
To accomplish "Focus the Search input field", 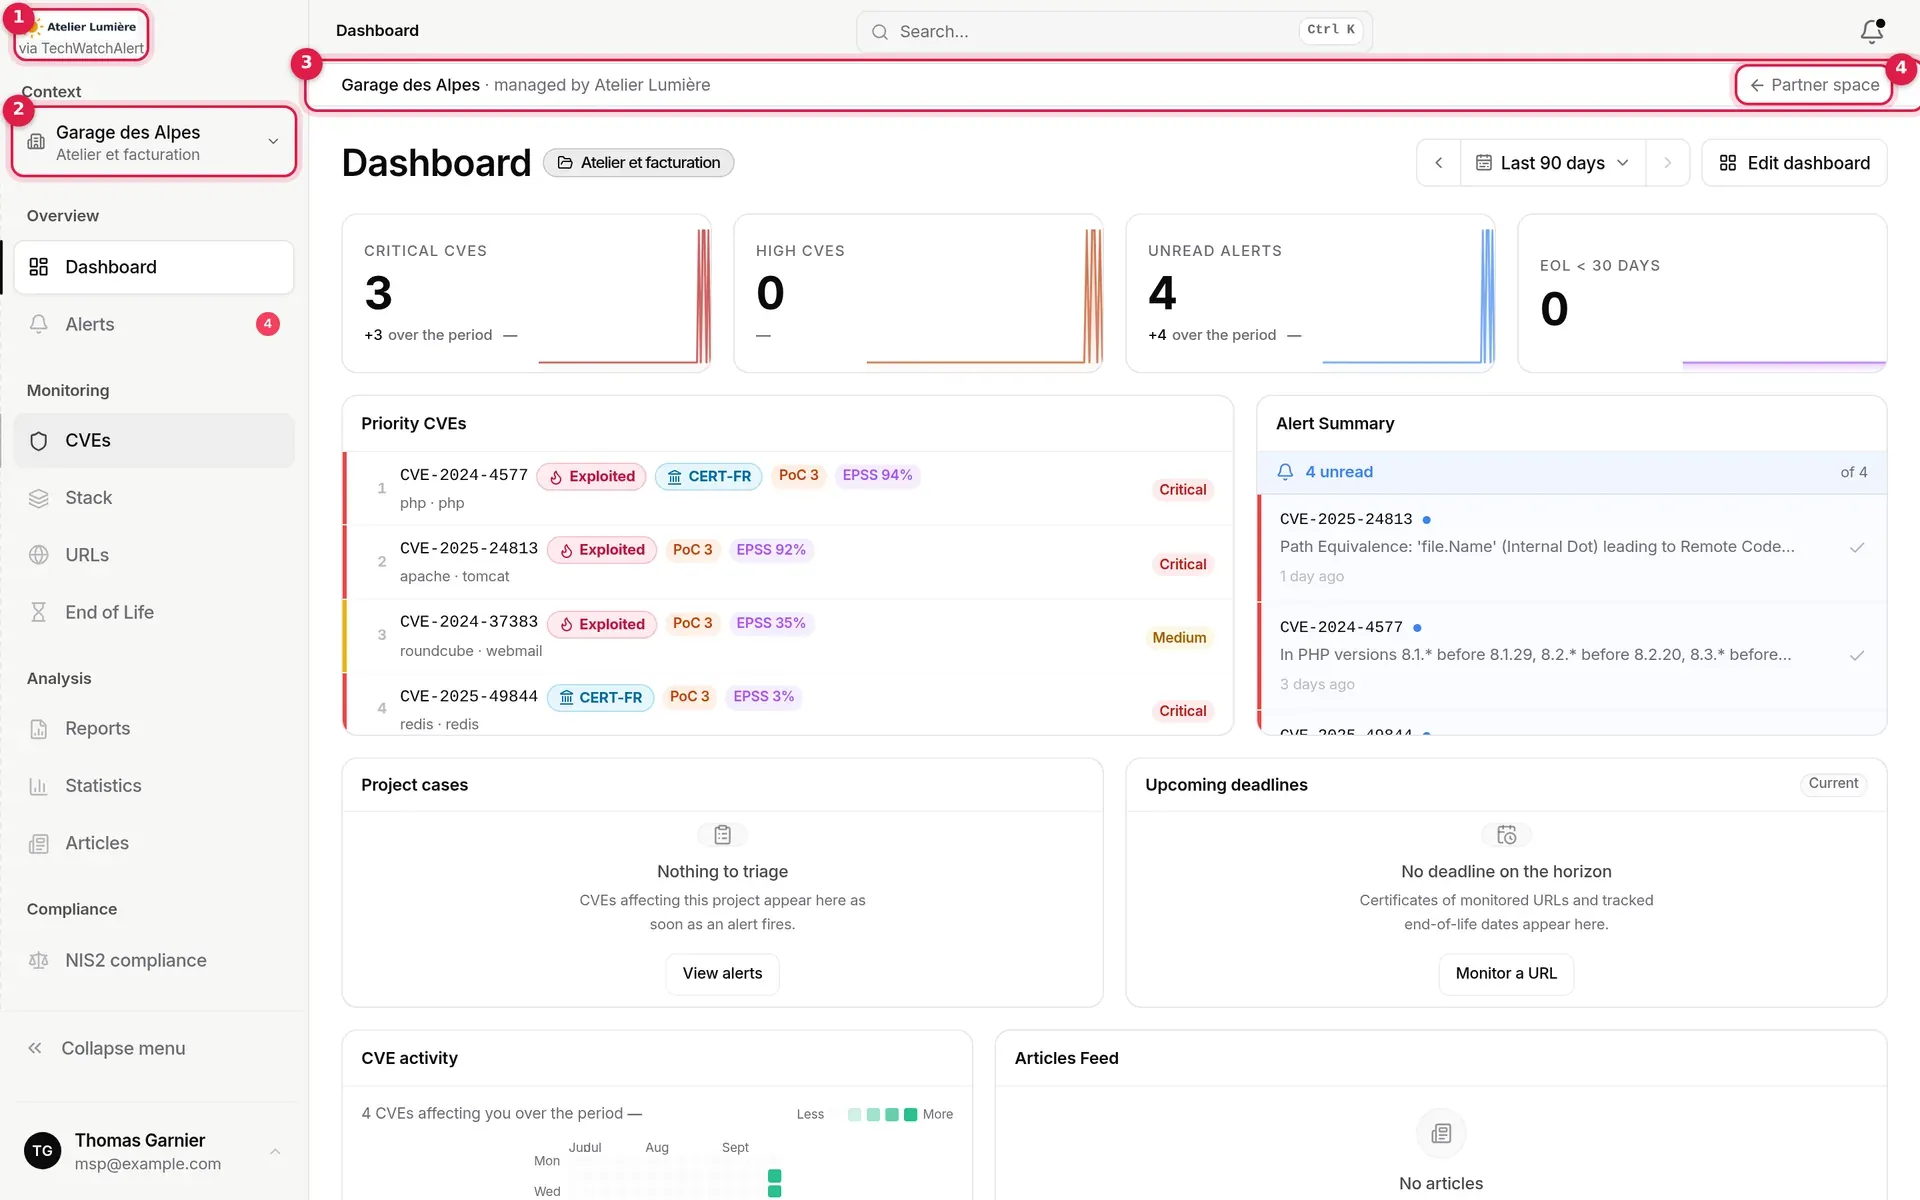I will 1114,32.
